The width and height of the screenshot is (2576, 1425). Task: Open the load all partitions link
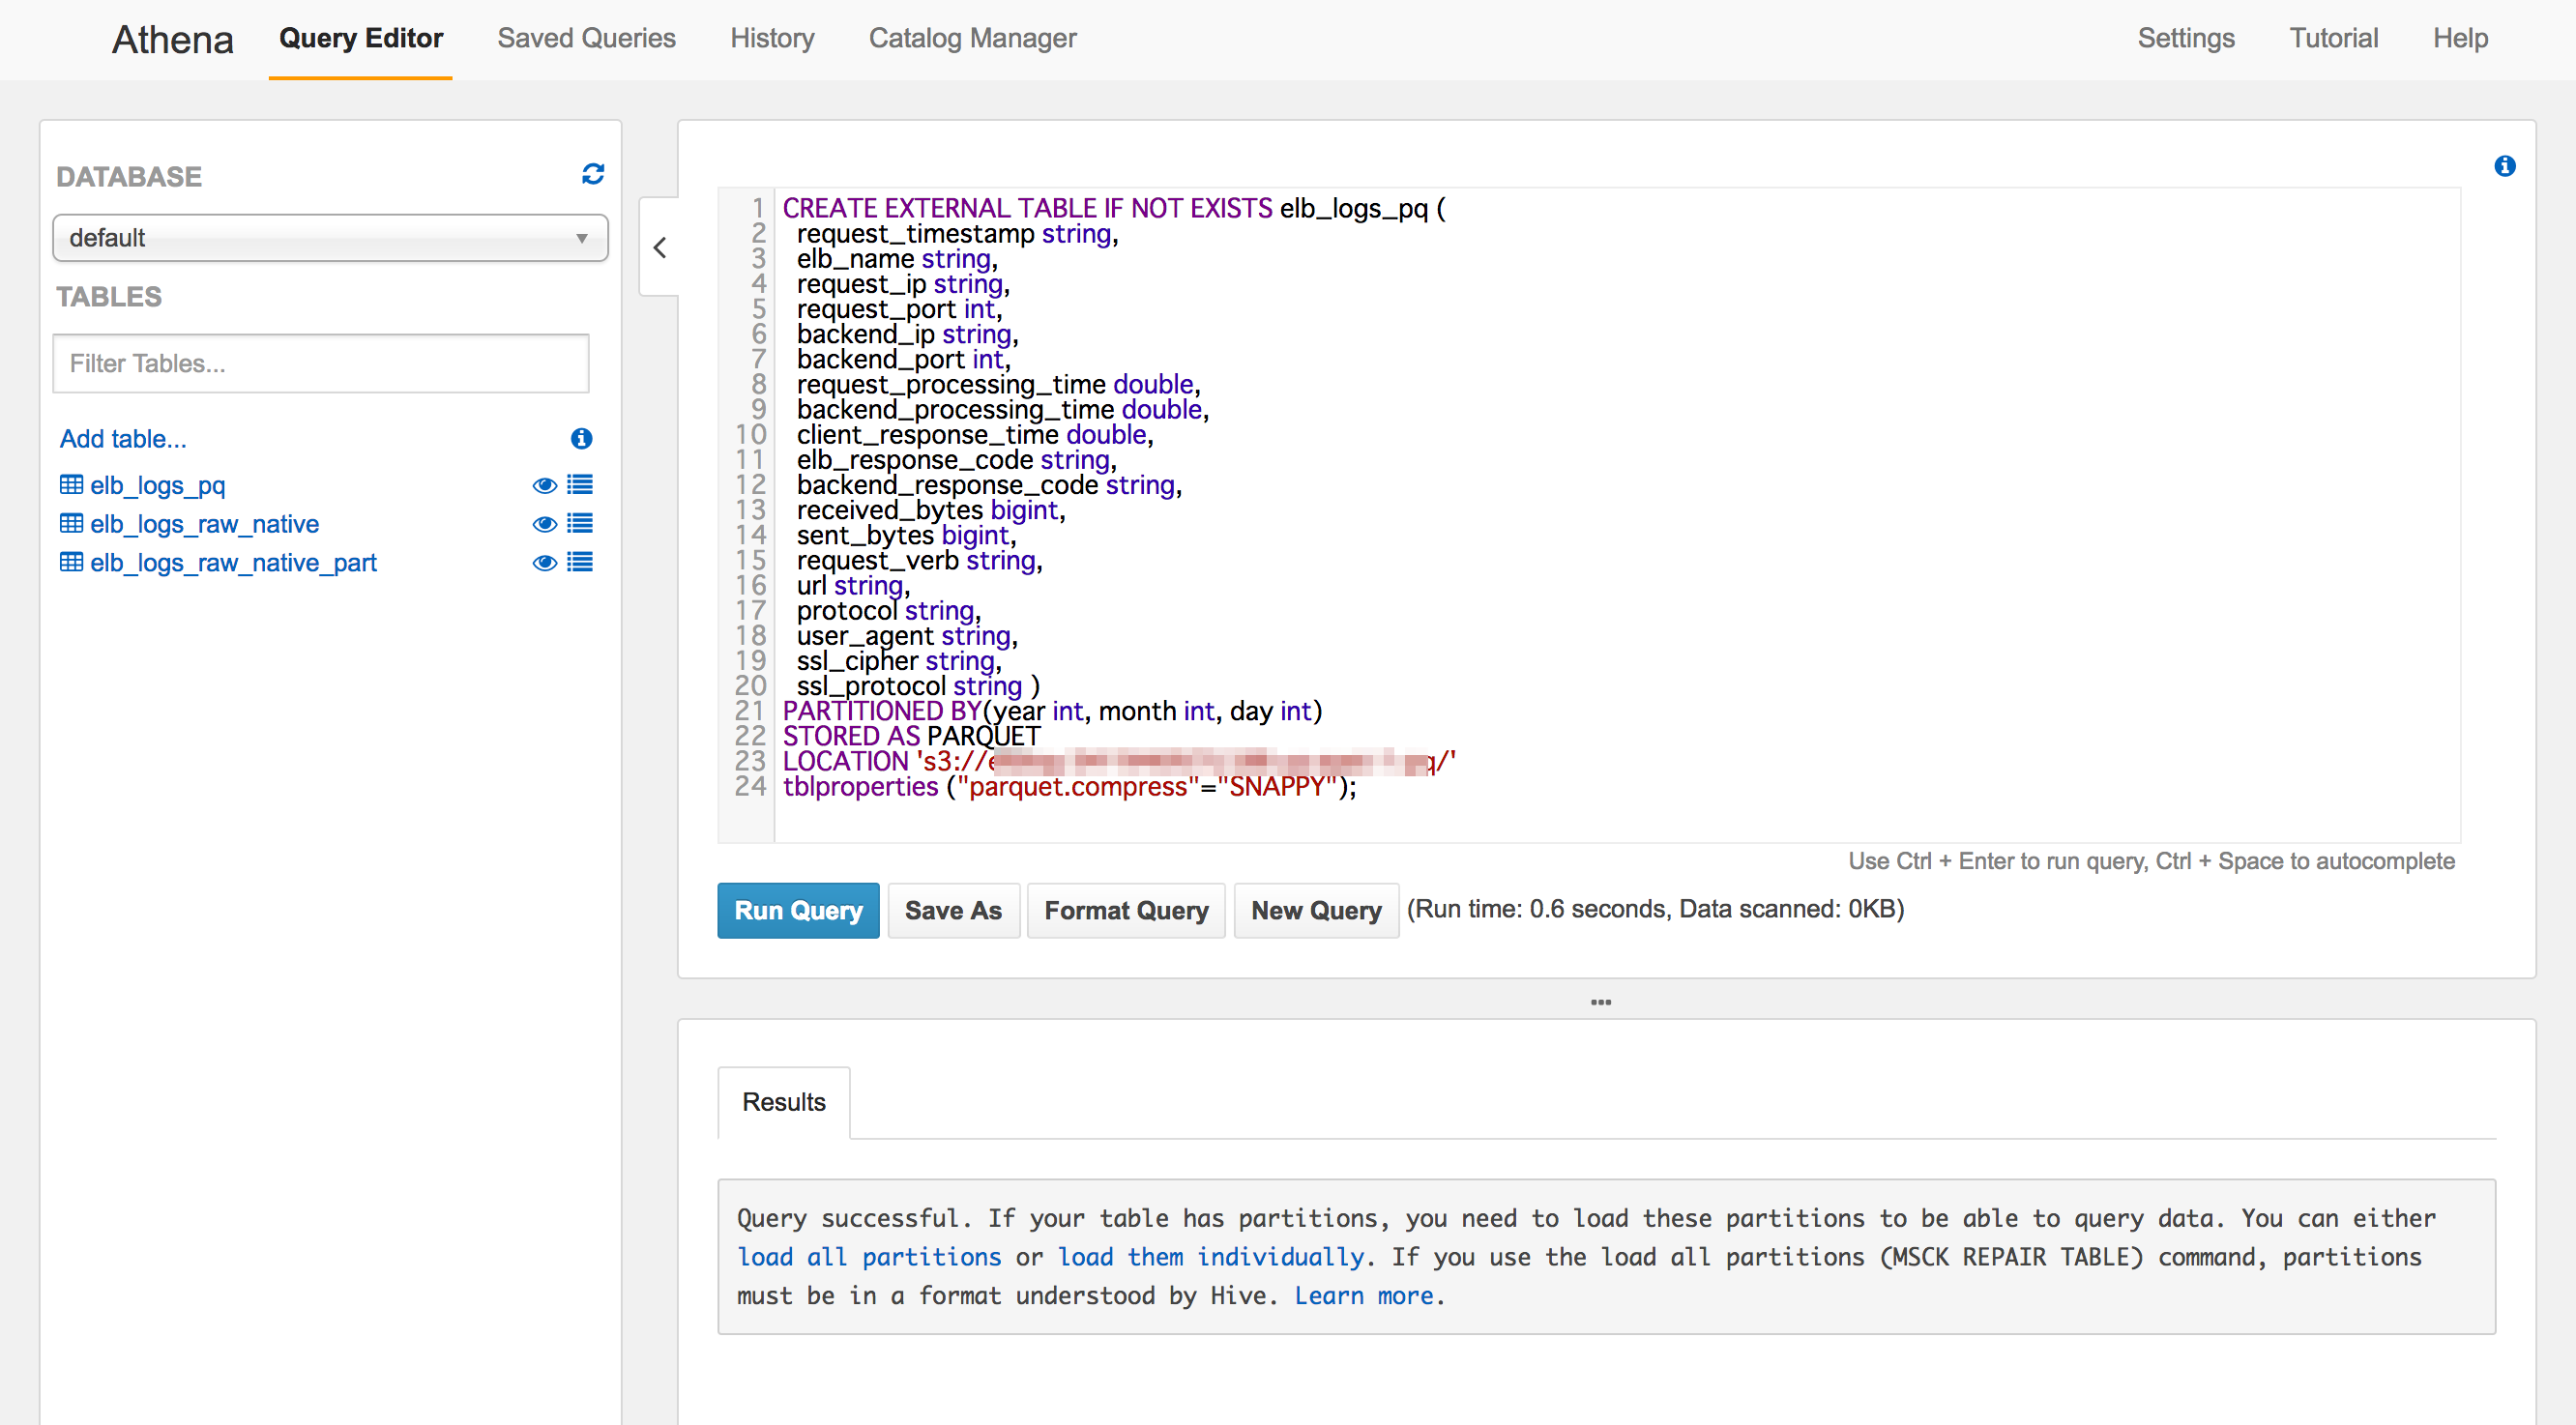[x=868, y=1257]
